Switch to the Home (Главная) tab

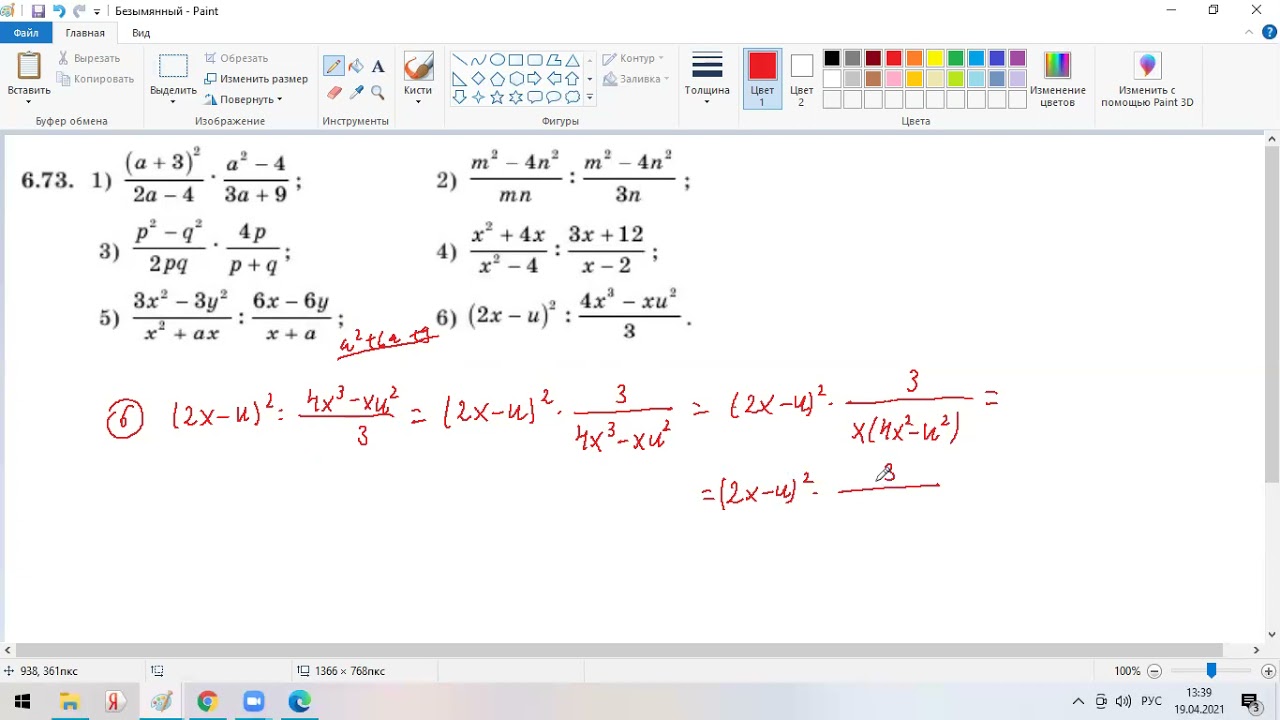(85, 33)
